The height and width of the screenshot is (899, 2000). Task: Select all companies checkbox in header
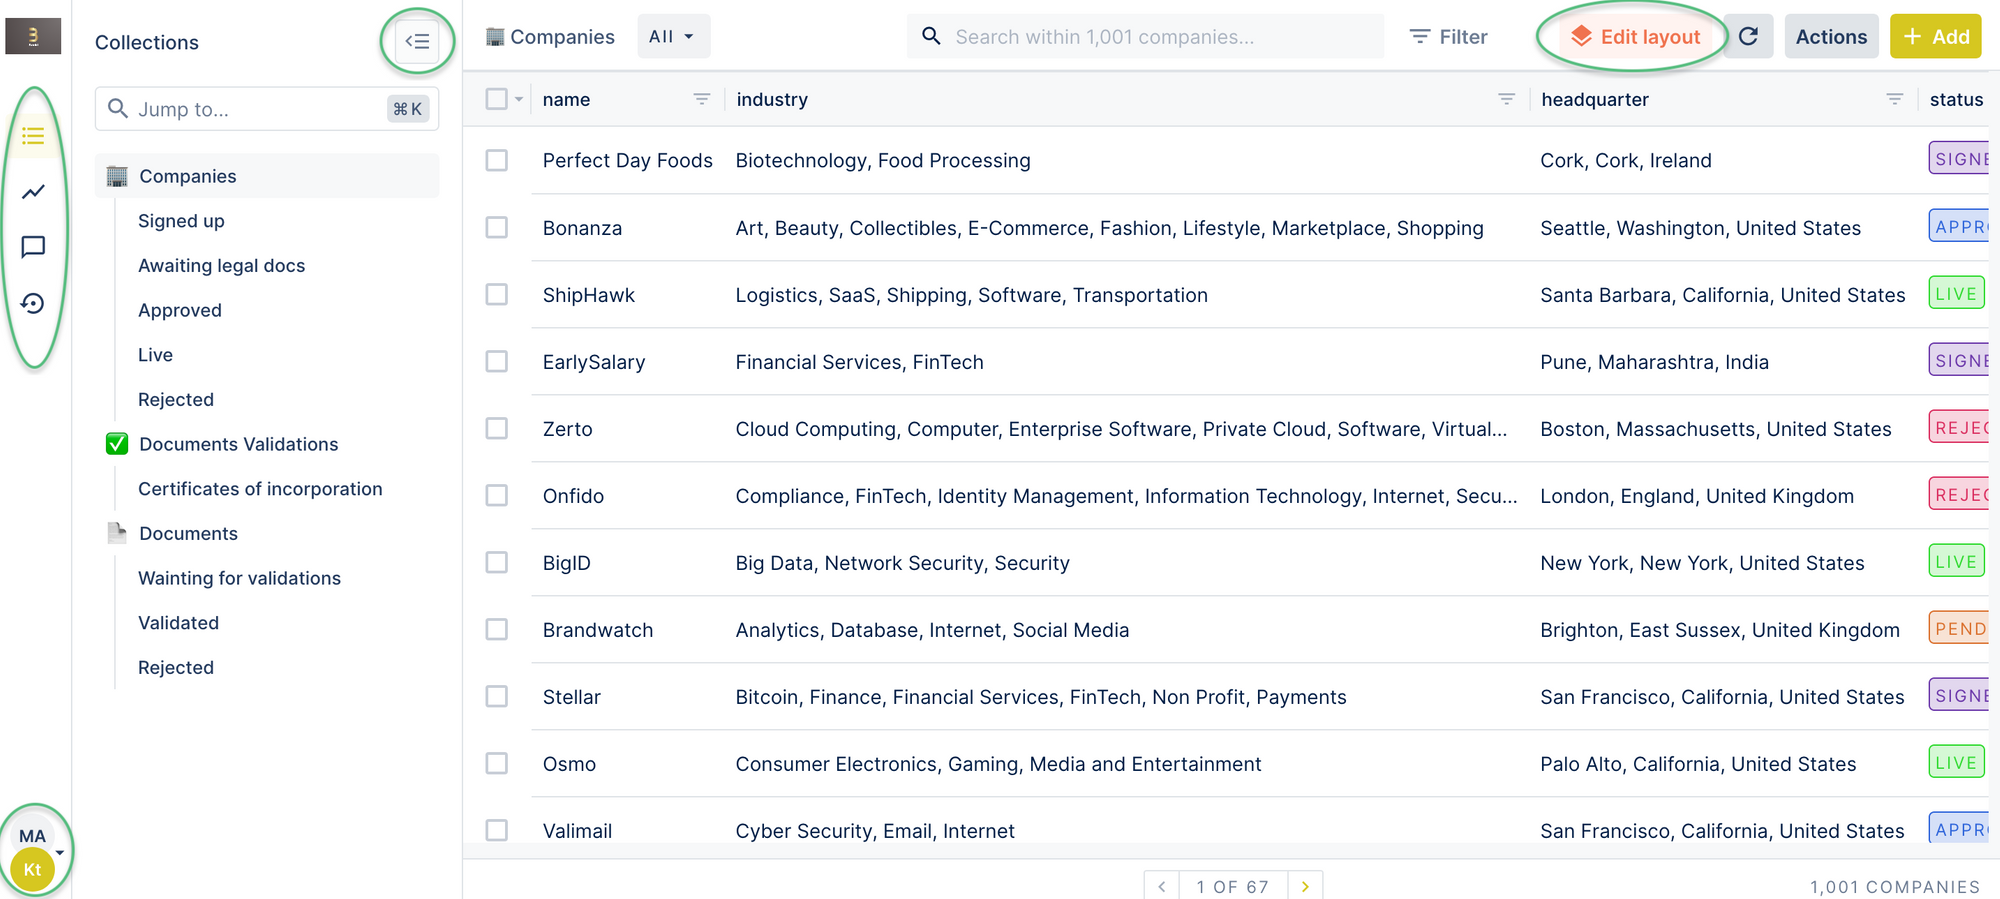(x=497, y=99)
